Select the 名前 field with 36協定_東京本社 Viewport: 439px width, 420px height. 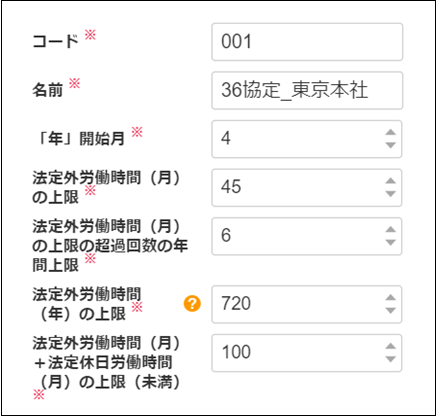[307, 90]
